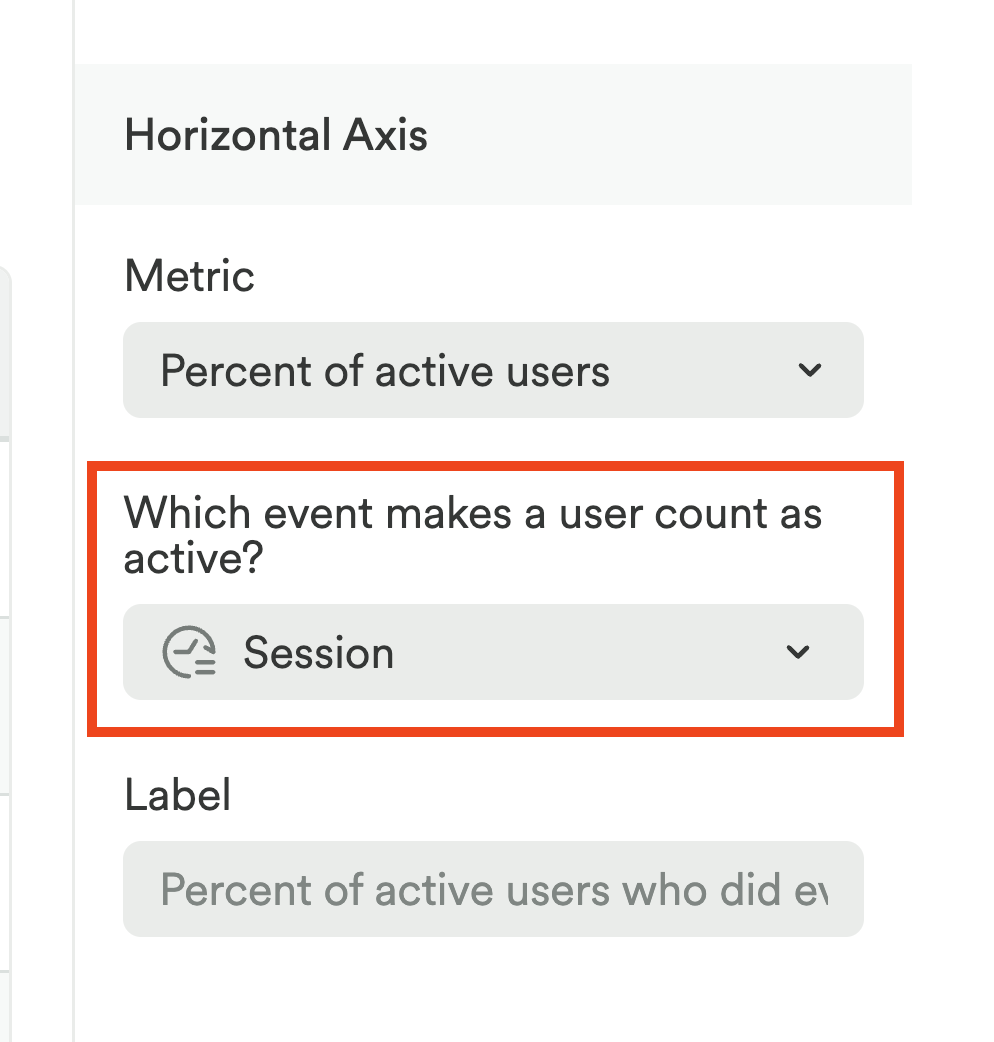Click the word "users" in the Metric selector
Viewport: 994px width, 1042px height.
[559, 372]
